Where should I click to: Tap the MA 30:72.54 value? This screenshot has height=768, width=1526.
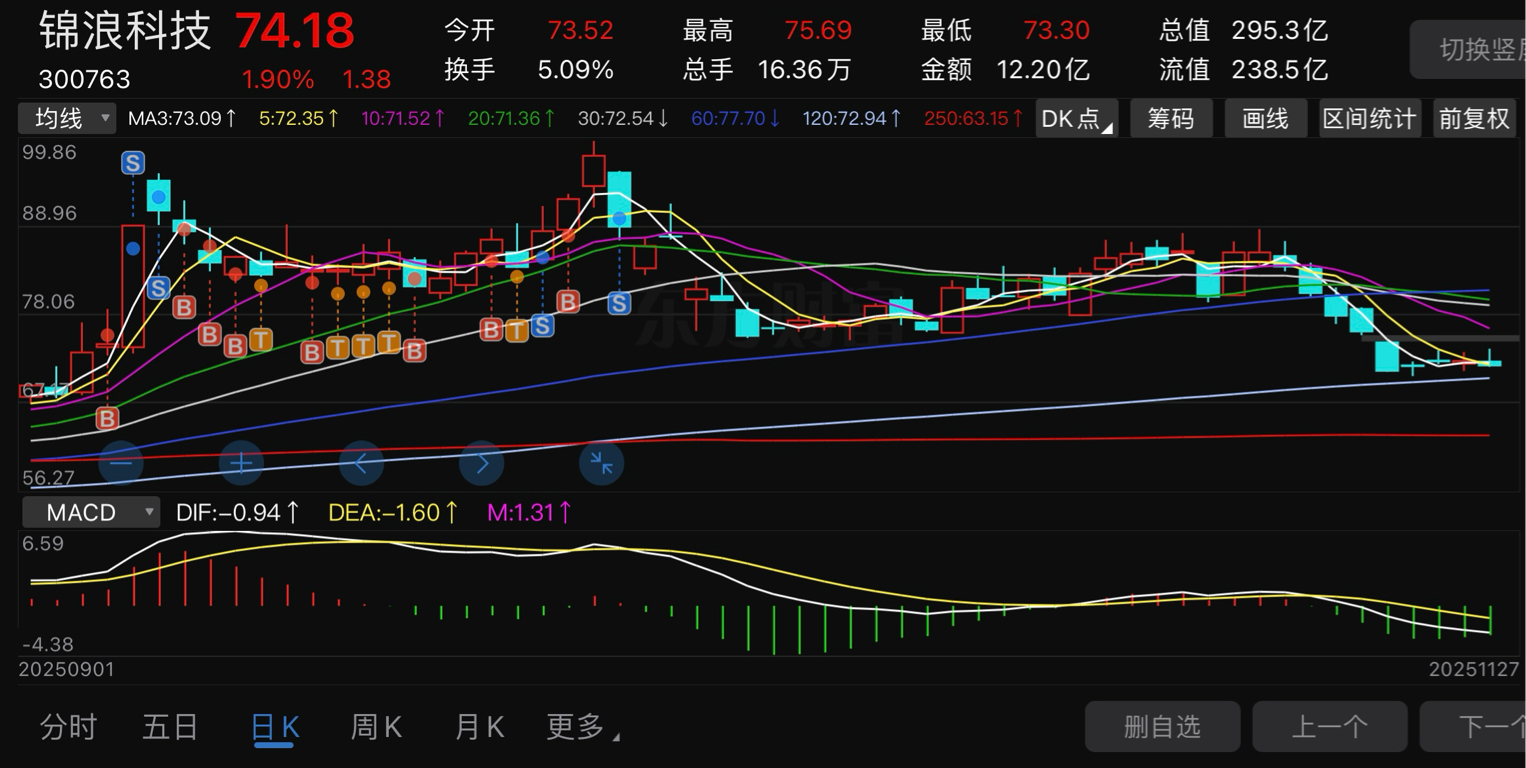pyautogui.click(x=624, y=118)
